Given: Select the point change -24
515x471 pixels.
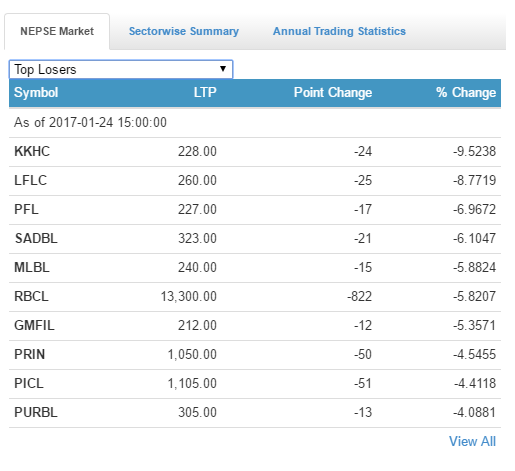Looking at the screenshot, I should pos(363,151).
